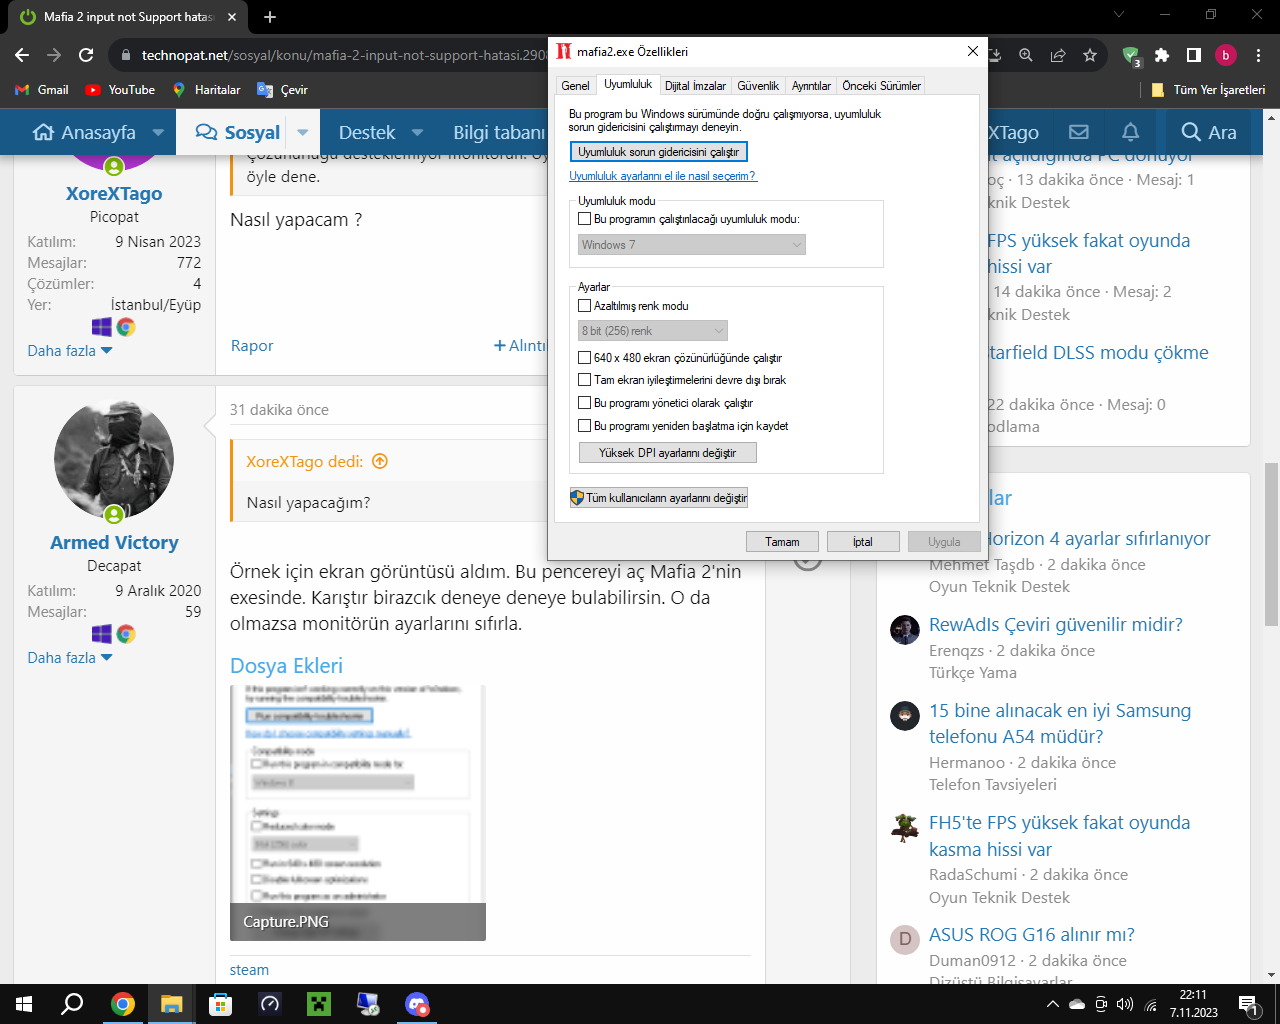Toggle the Chrome side panel

tap(1194, 55)
